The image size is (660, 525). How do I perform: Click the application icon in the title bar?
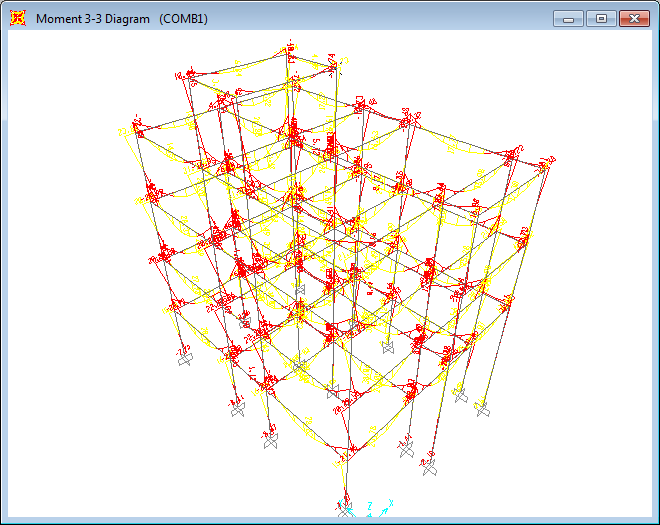click(18, 18)
